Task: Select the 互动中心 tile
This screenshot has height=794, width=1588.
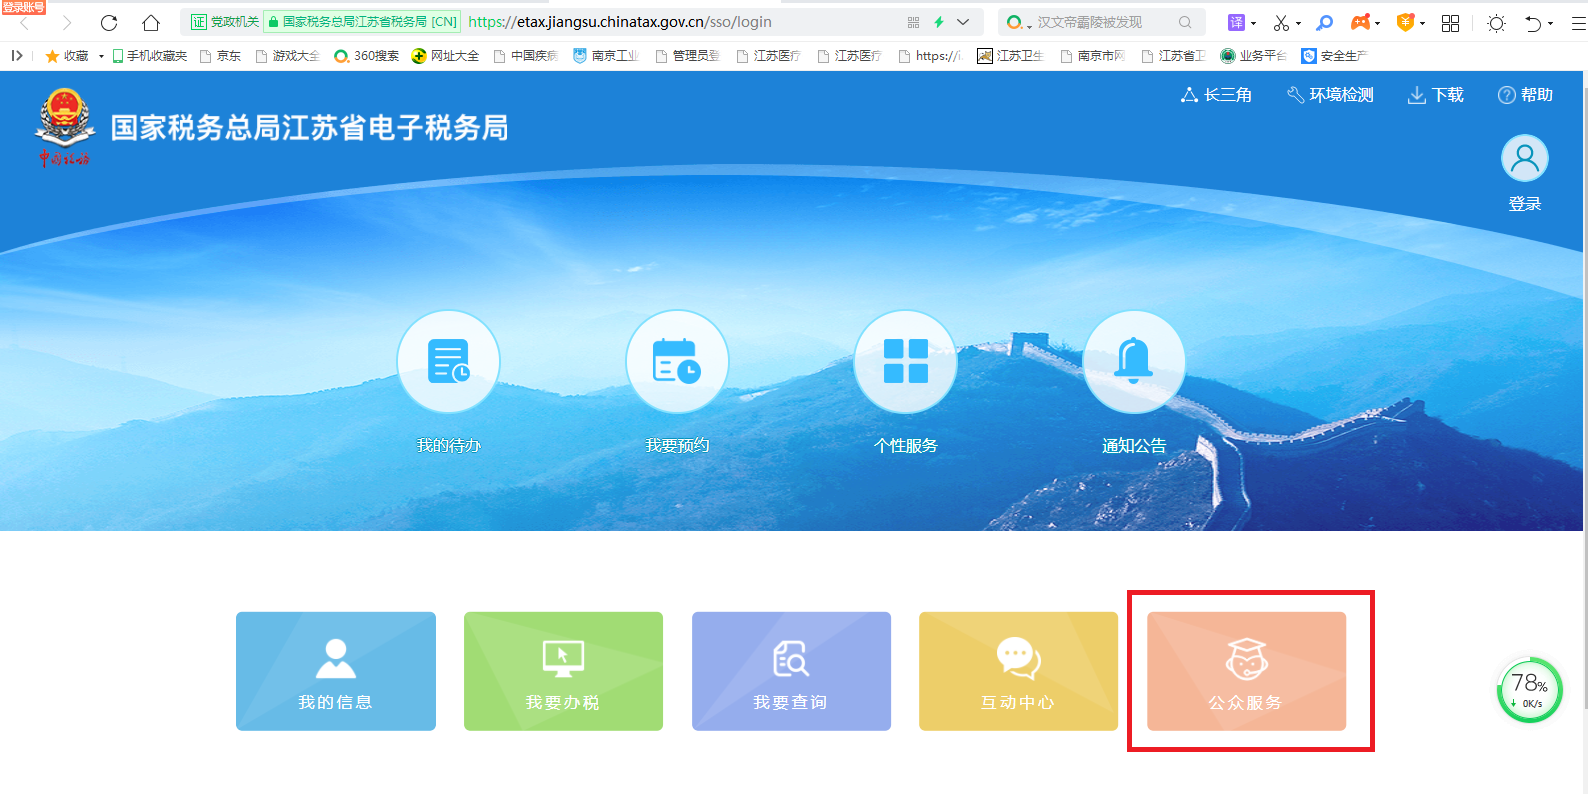Action: (1018, 671)
